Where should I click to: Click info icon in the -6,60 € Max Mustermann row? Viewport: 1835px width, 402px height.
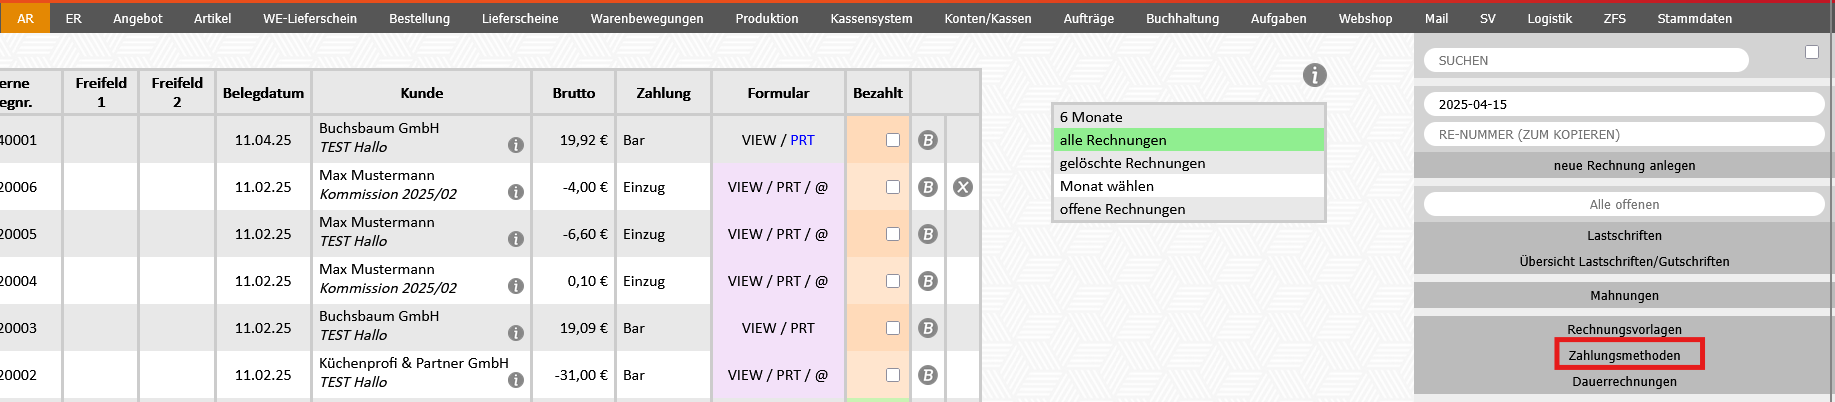coord(516,239)
